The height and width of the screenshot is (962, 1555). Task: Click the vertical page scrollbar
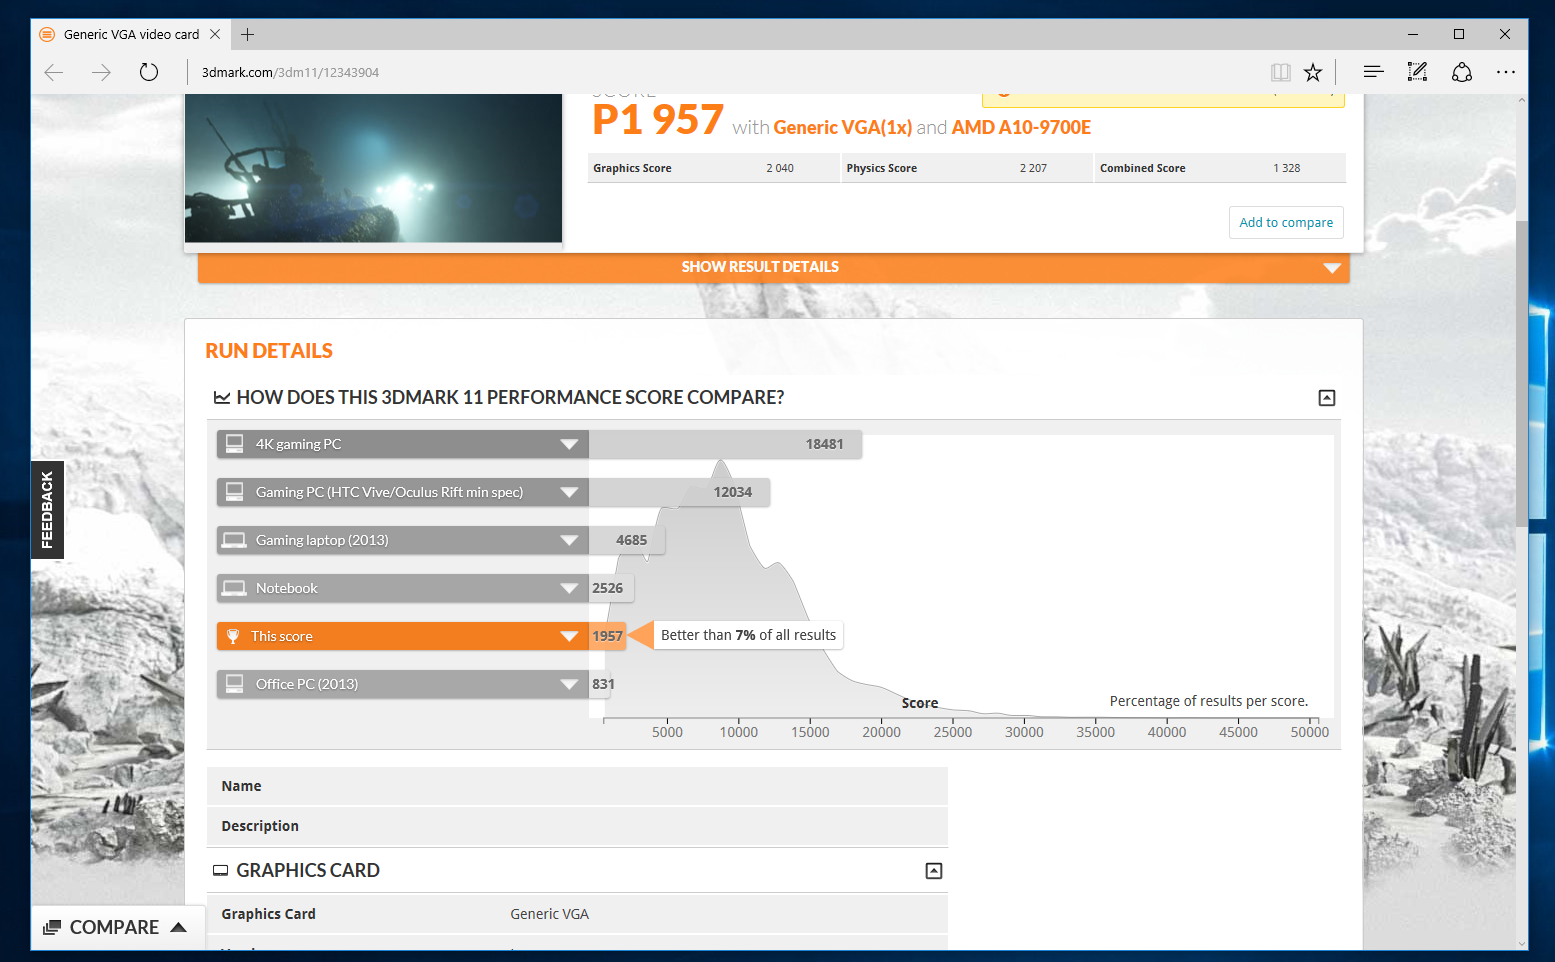(1521, 375)
